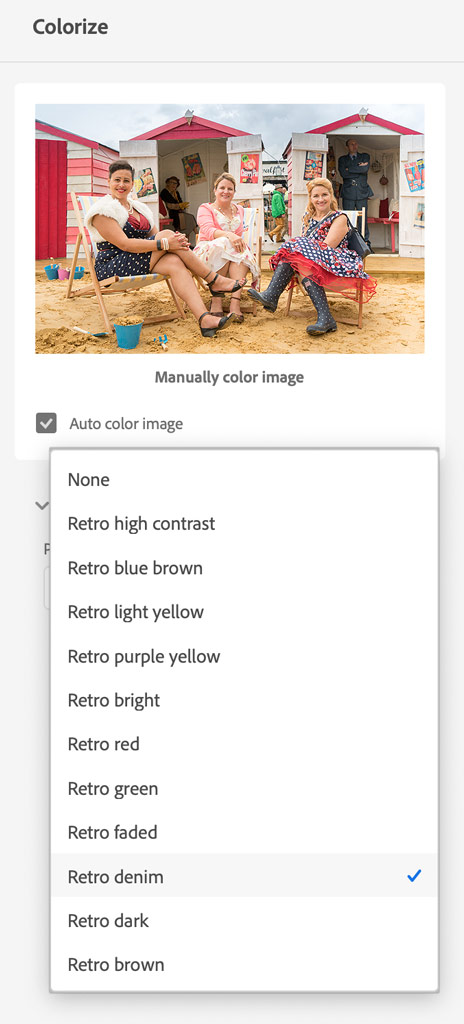Viewport: 464px width, 1024px height.
Task: Click the Manually color image link
Action: pos(229,377)
